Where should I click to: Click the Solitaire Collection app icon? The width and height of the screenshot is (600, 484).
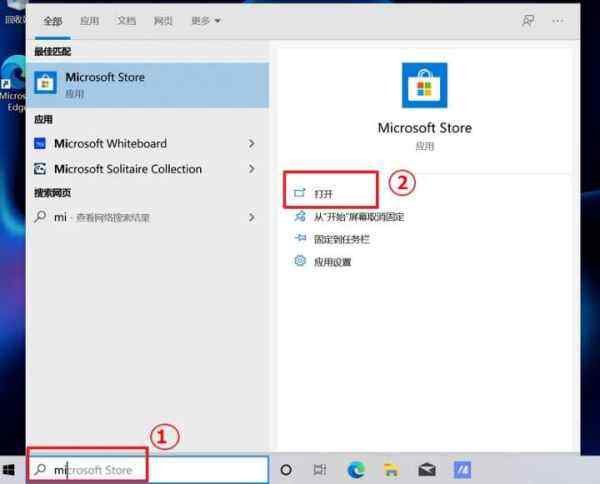pos(40,169)
